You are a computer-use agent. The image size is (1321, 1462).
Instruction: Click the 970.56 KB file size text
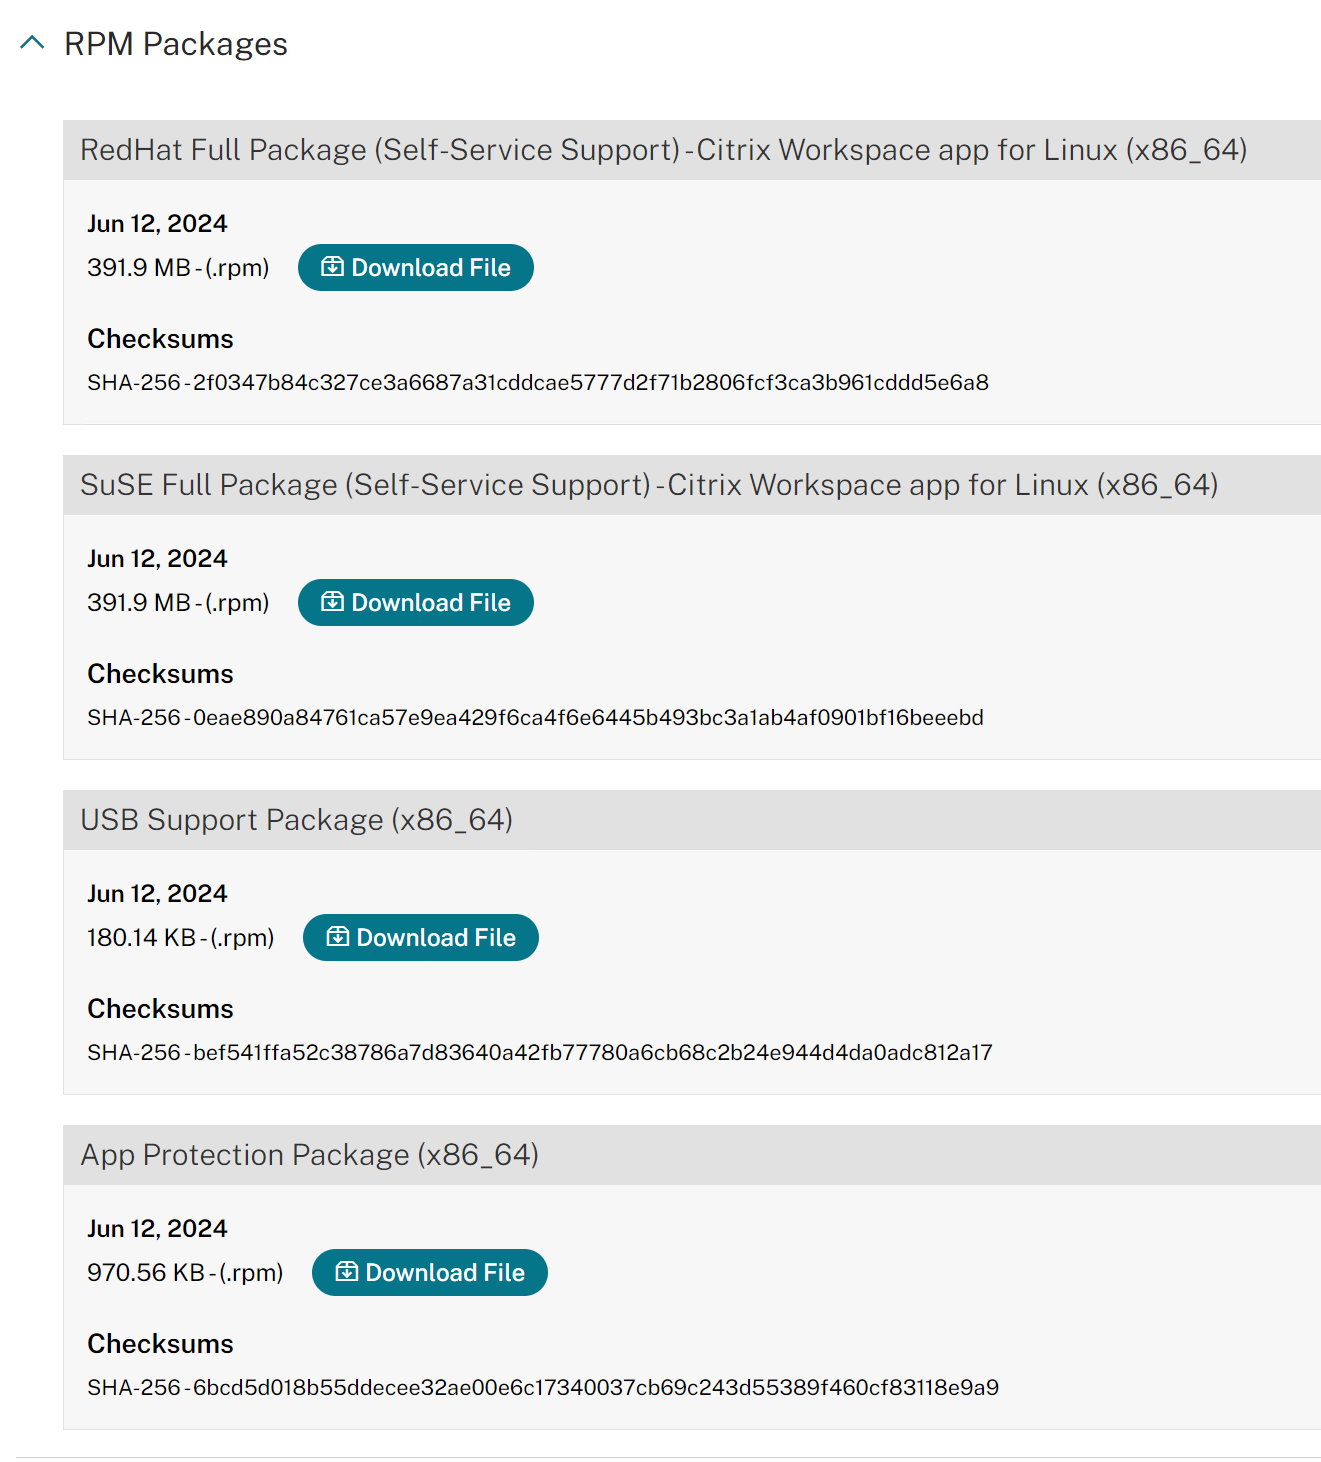tap(185, 1273)
